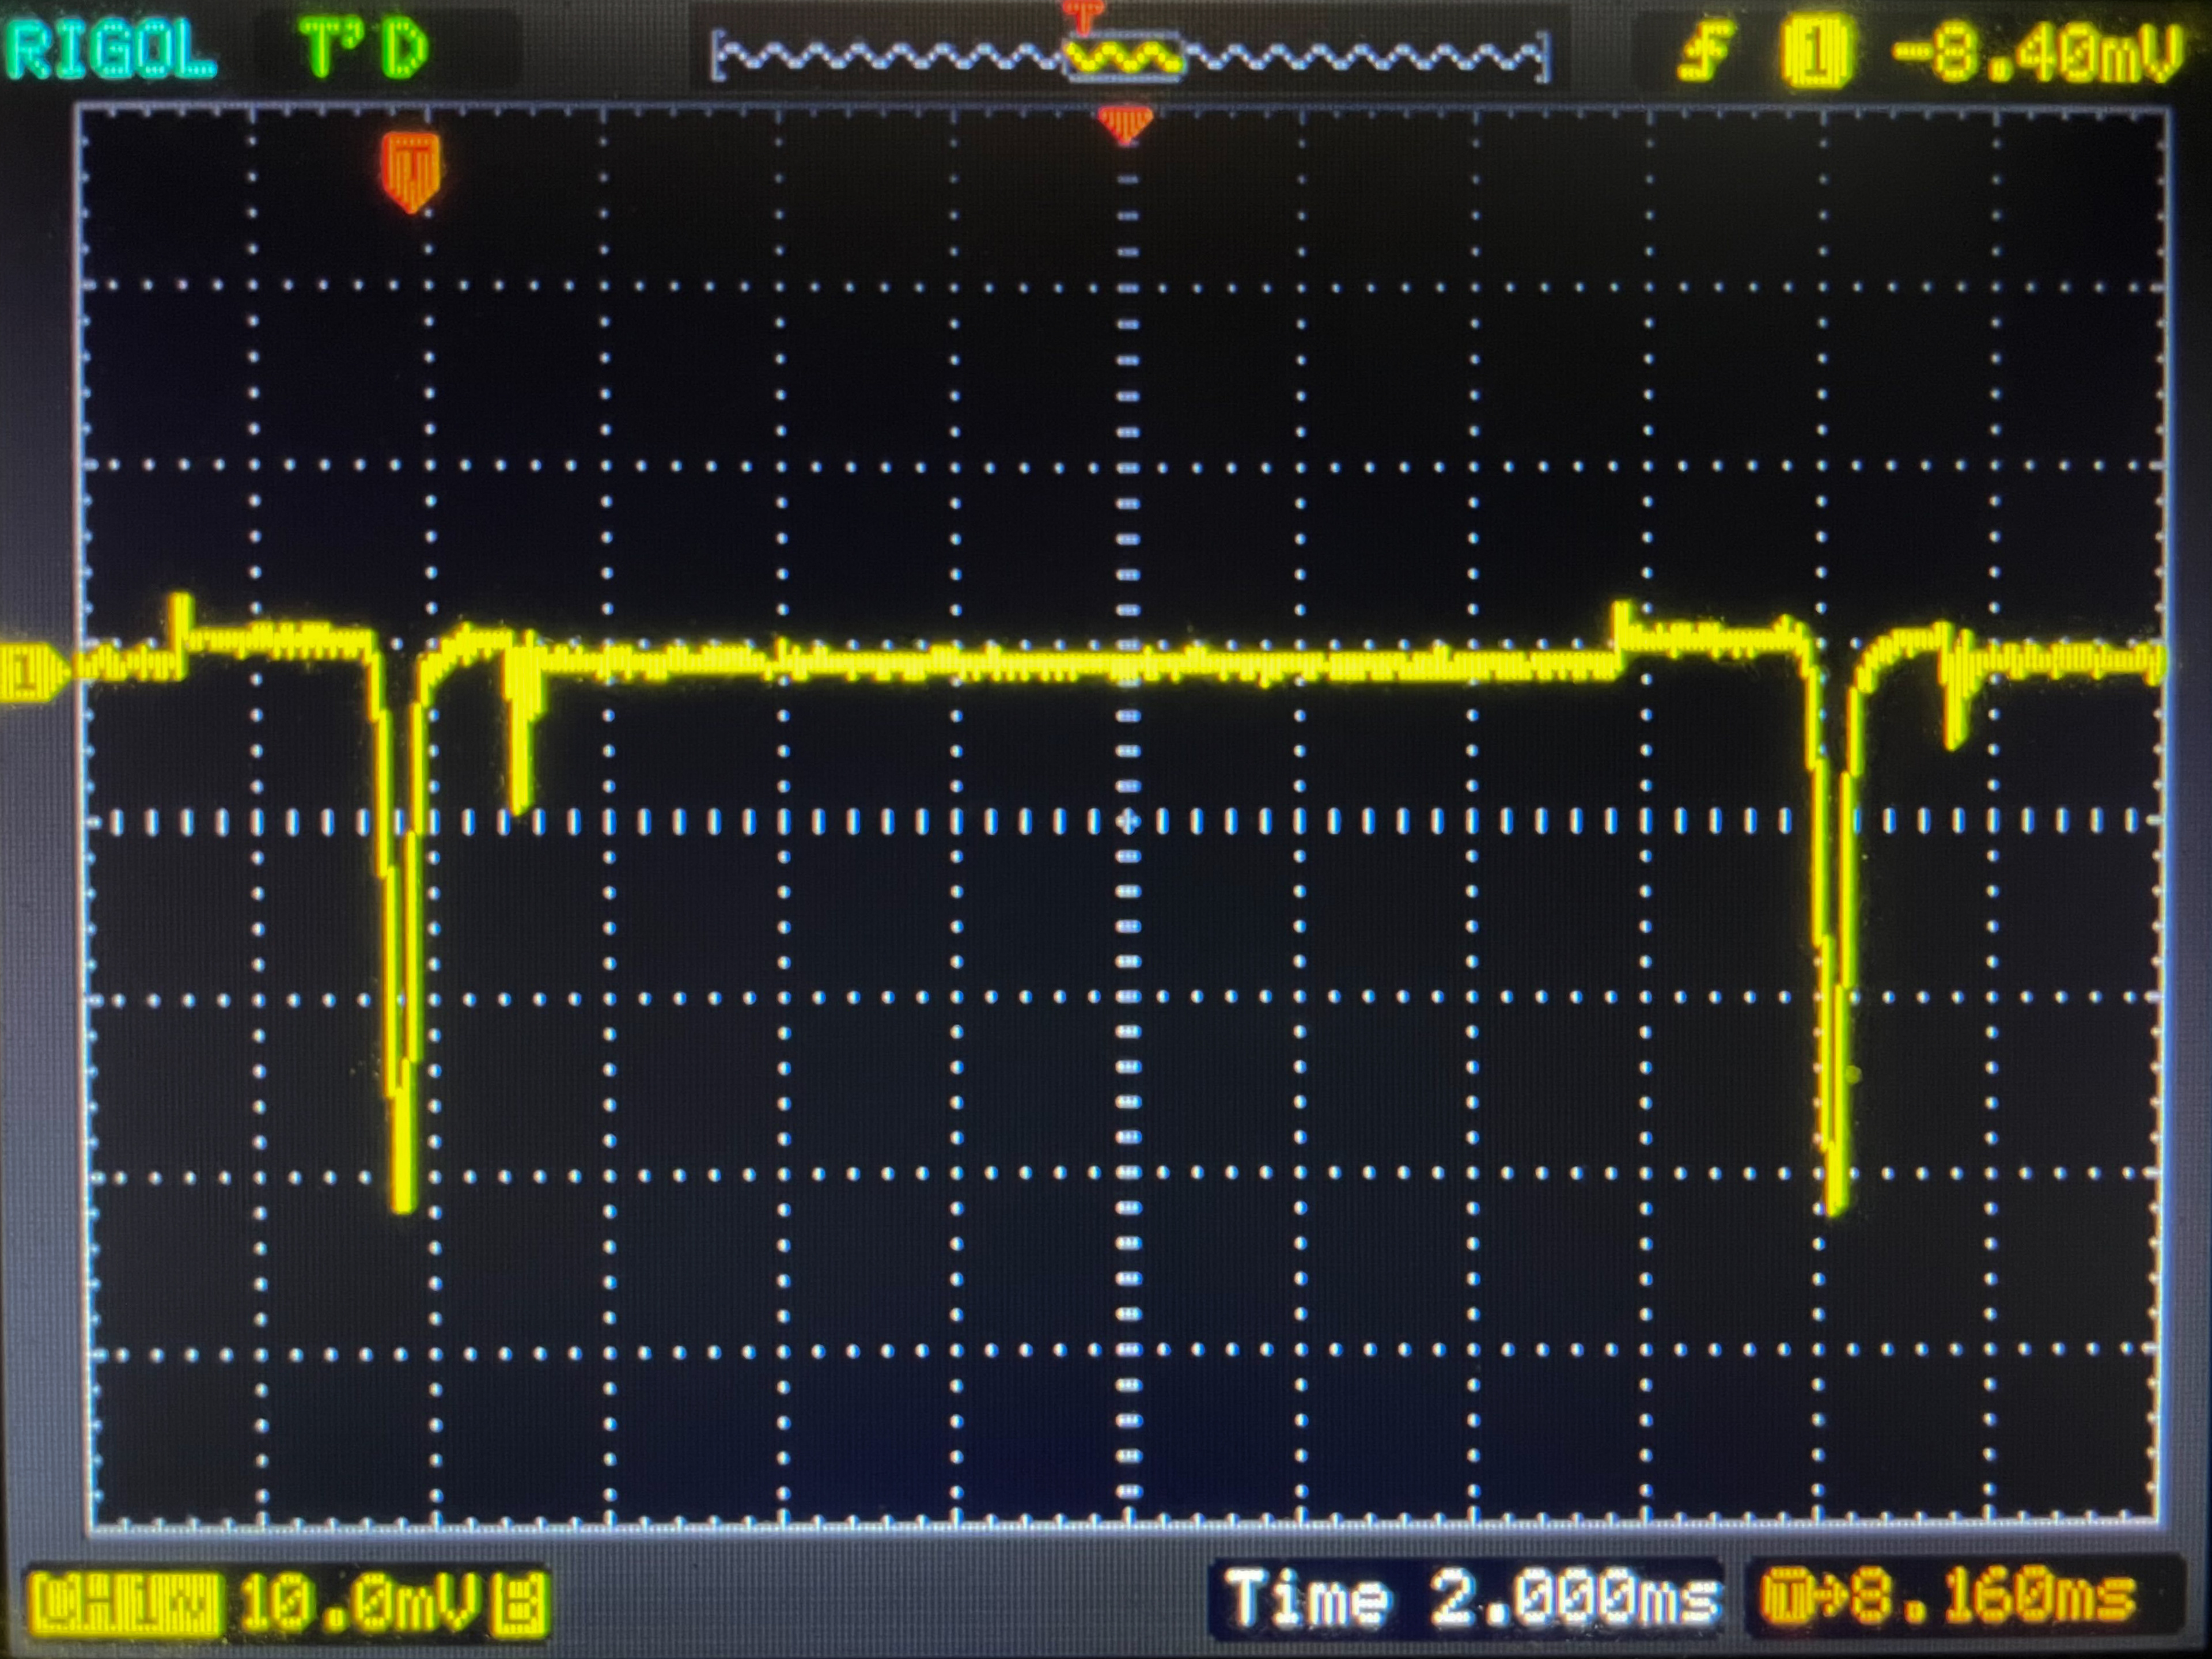Viewport: 2212px width, 1659px height.
Task: Click the small T marker above memory bar
Action: pyautogui.click(x=1082, y=14)
